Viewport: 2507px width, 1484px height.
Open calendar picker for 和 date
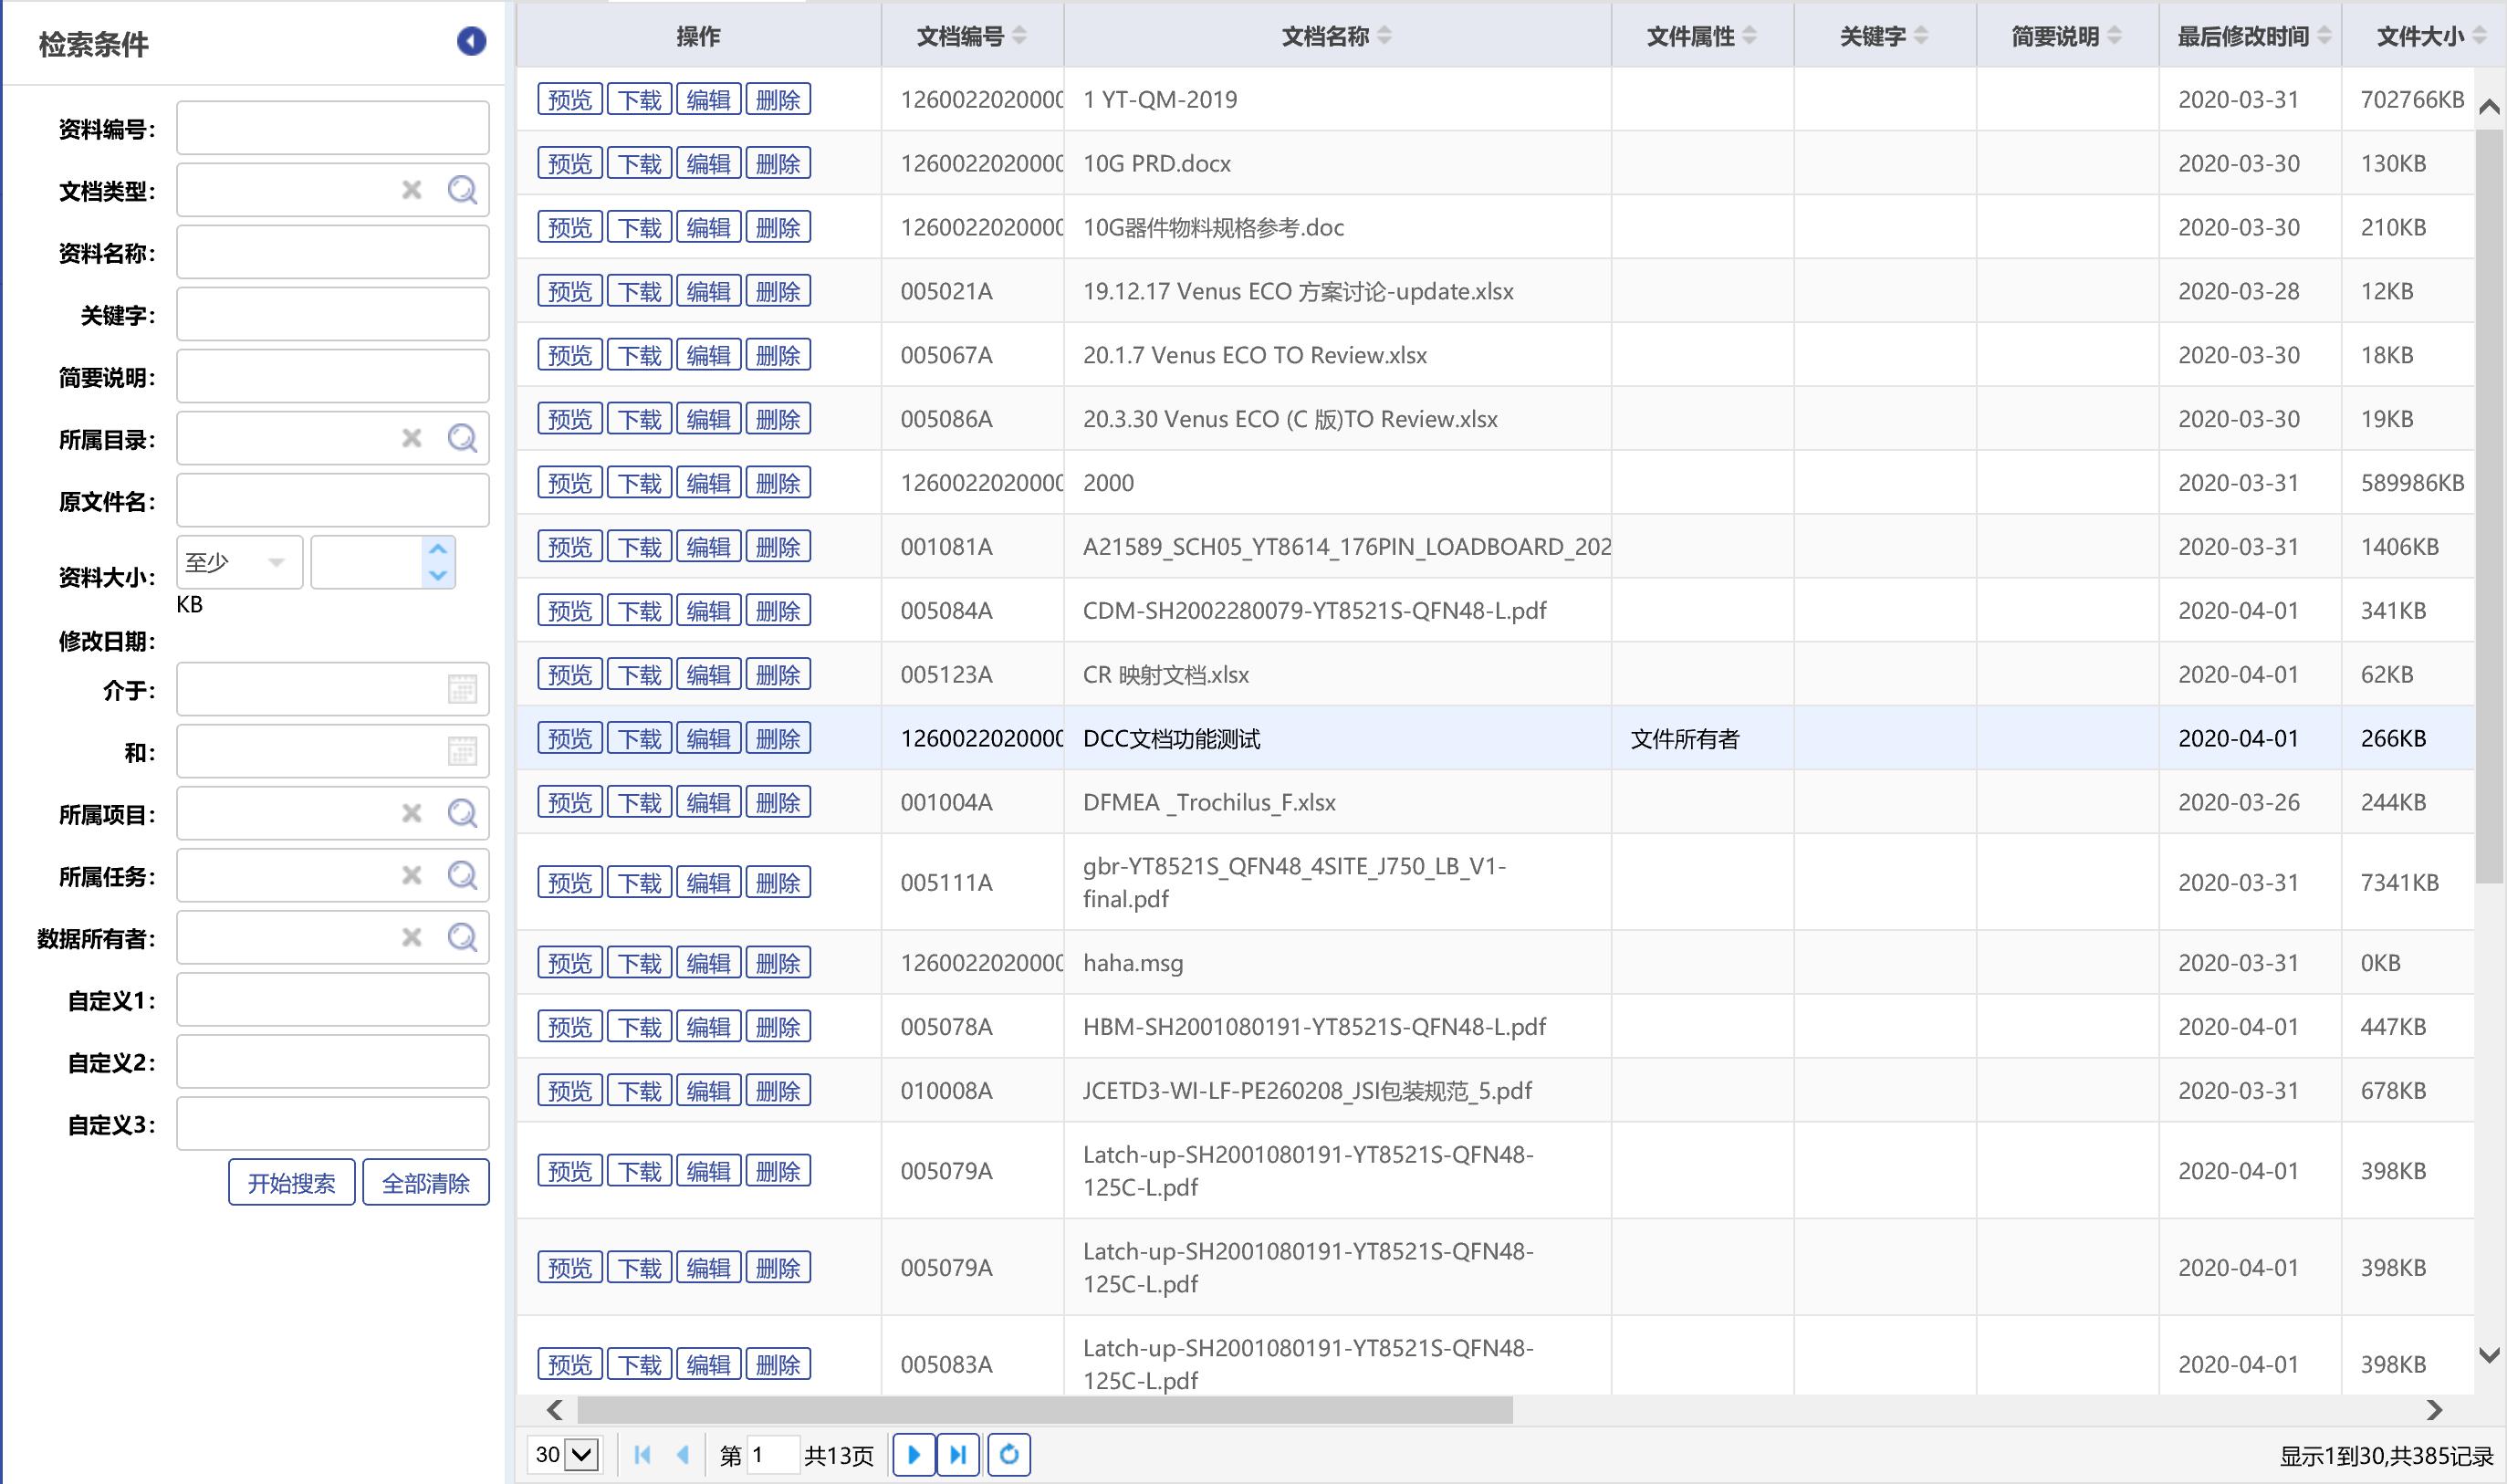click(462, 751)
